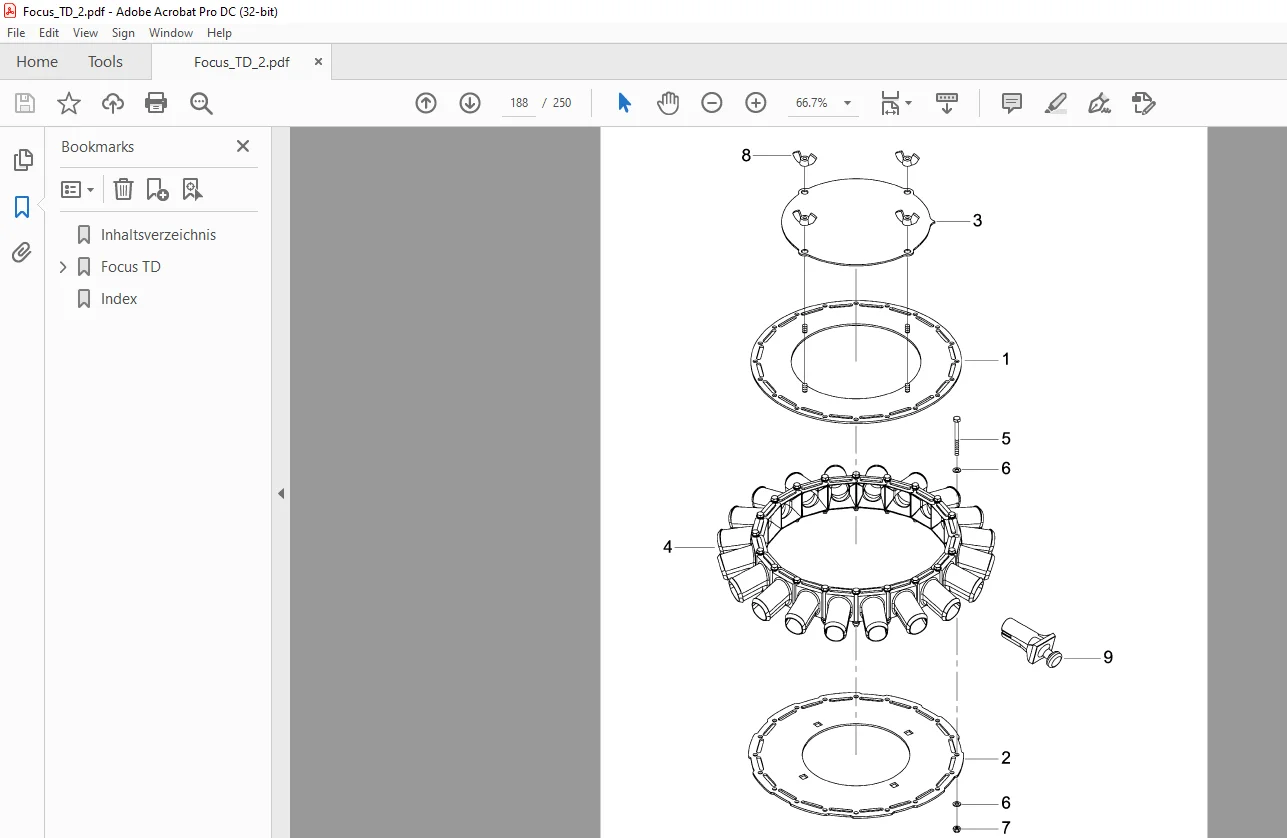
Task: Choose the arrow Selection tool
Action: click(x=625, y=103)
